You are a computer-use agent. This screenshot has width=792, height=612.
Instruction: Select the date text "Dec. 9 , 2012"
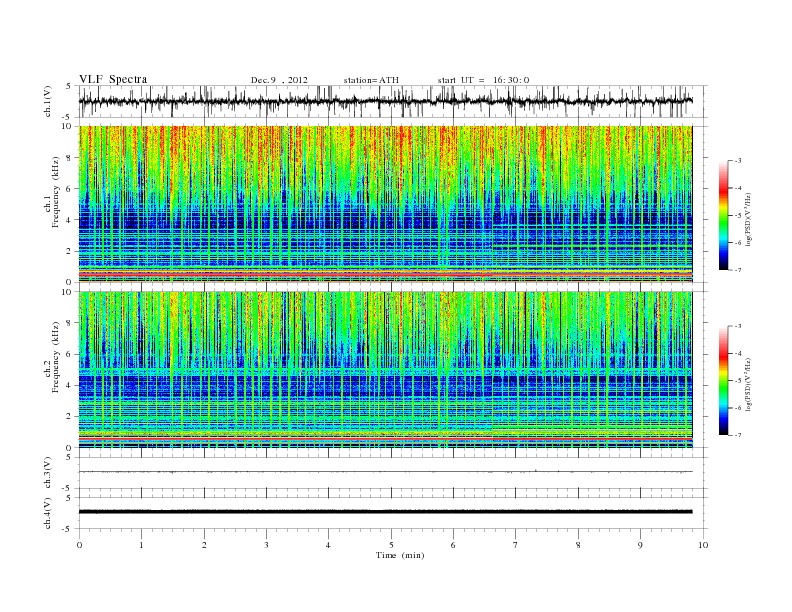279,80
